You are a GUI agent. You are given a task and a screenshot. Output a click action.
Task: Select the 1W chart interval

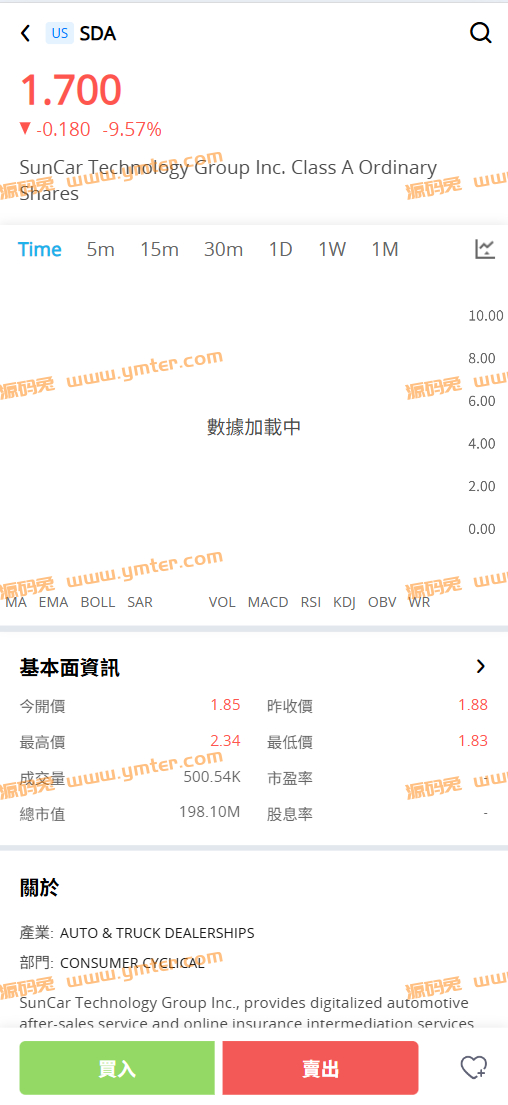(332, 249)
